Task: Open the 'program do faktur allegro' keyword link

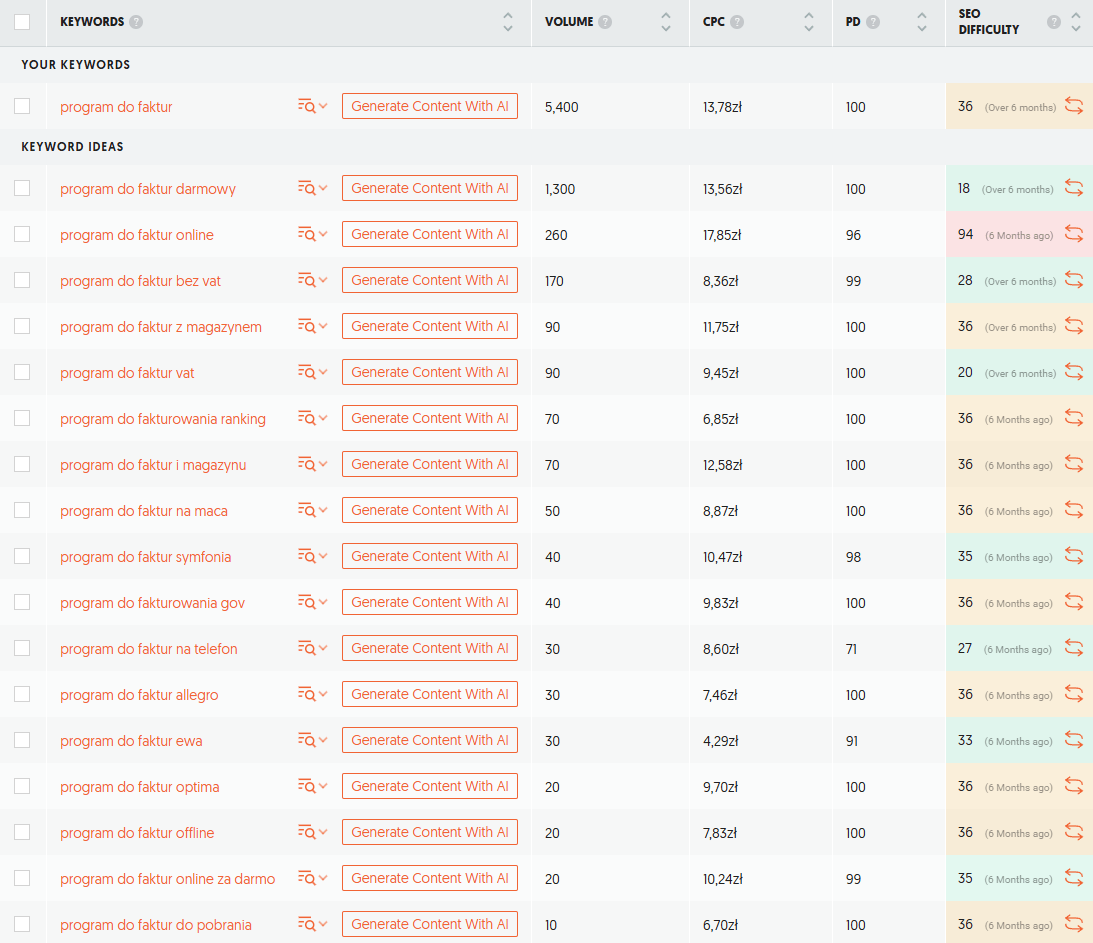Action: pos(139,695)
